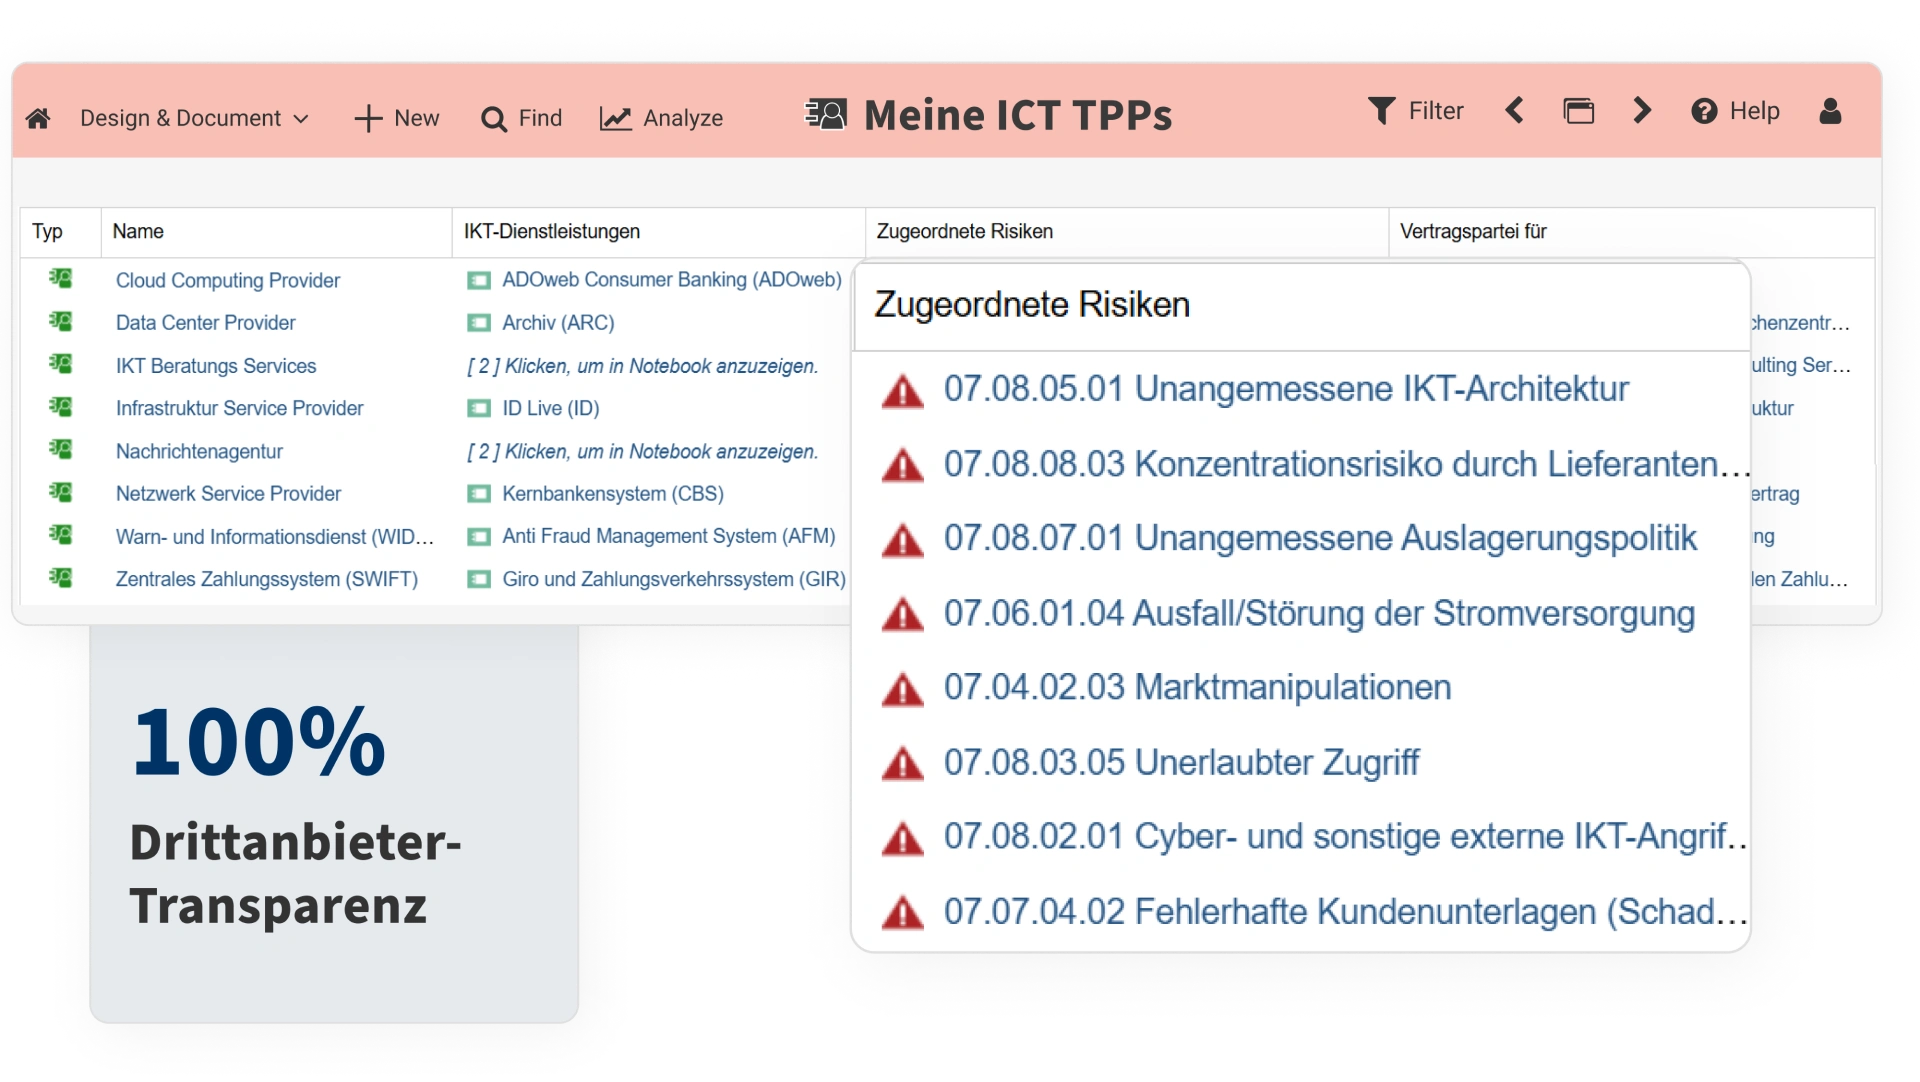The image size is (1920, 1082).
Task: Open the user profile icon
Action: click(1830, 111)
